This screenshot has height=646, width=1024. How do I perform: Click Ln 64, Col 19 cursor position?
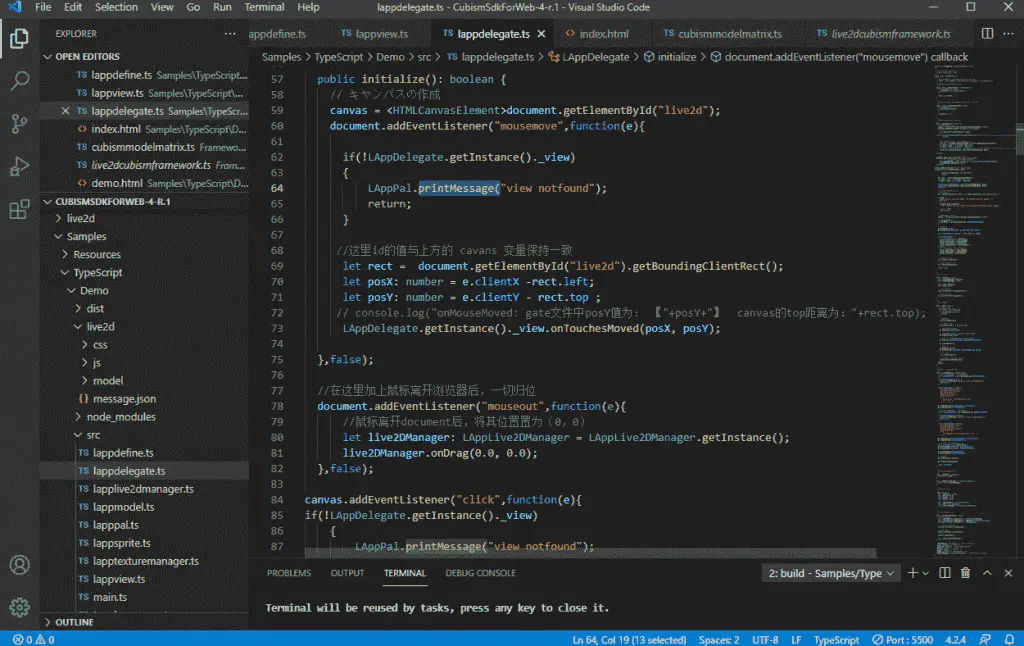tap(629, 639)
